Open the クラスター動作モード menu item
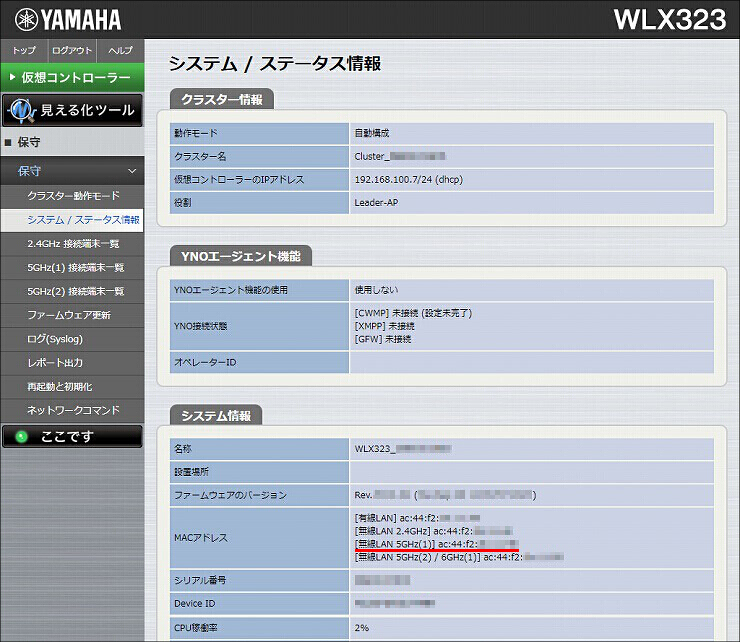The width and height of the screenshot is (740, 642). [73, 196]
